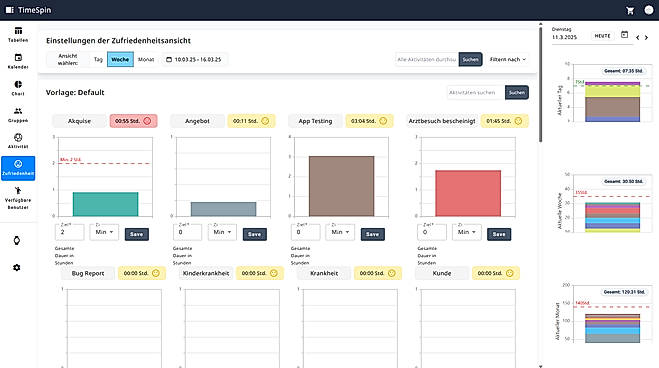
Task: Click the App Testing 03:04 Std. badge
Action: pos(369,121)
